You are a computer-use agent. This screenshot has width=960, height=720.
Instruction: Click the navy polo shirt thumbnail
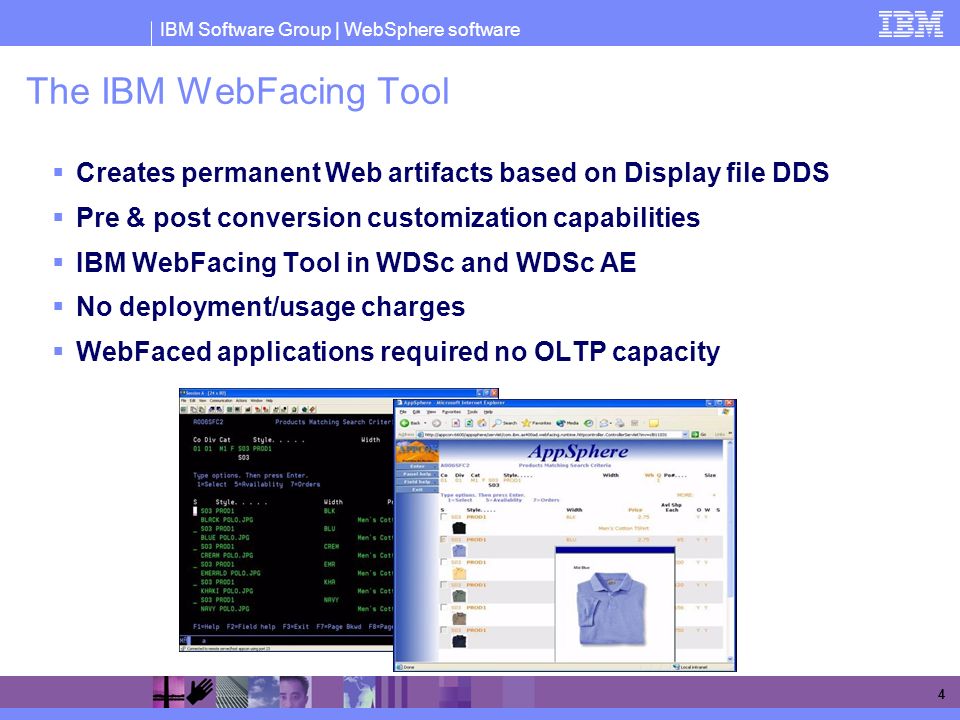coord(459,641)
